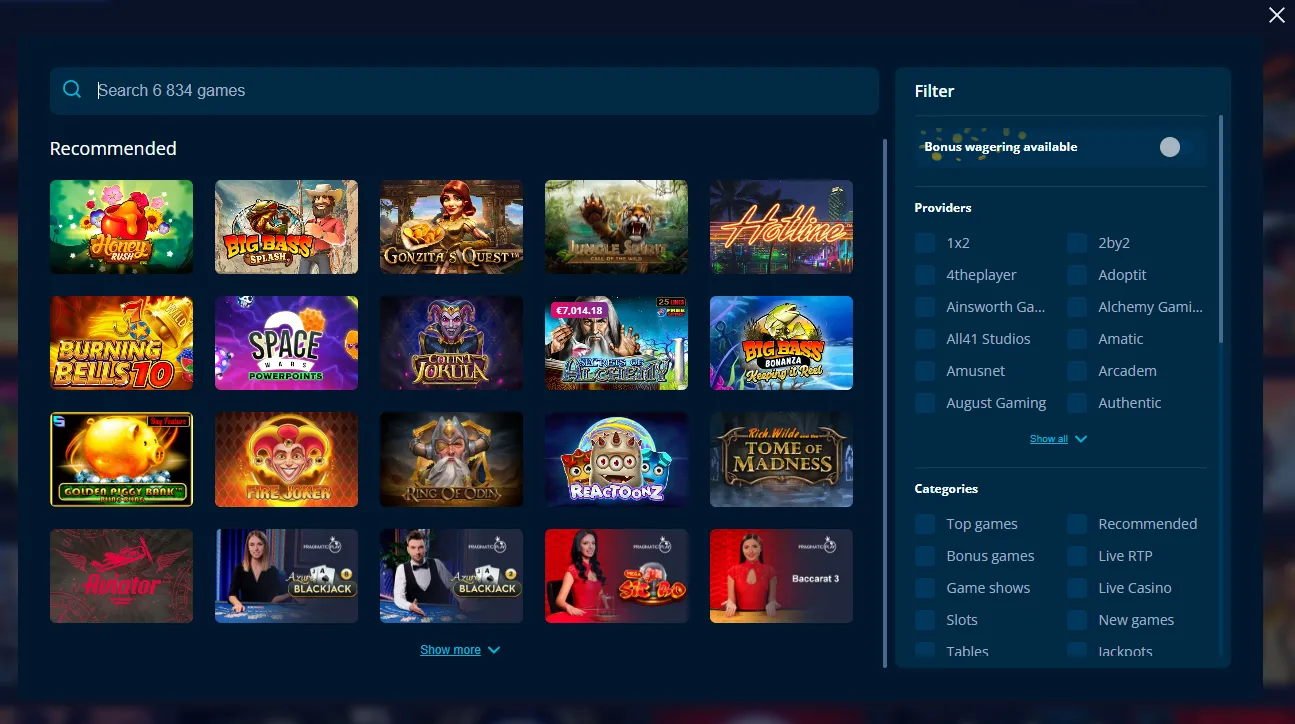
Task: Launch the Hotline game tile
Action: point(781,227)
